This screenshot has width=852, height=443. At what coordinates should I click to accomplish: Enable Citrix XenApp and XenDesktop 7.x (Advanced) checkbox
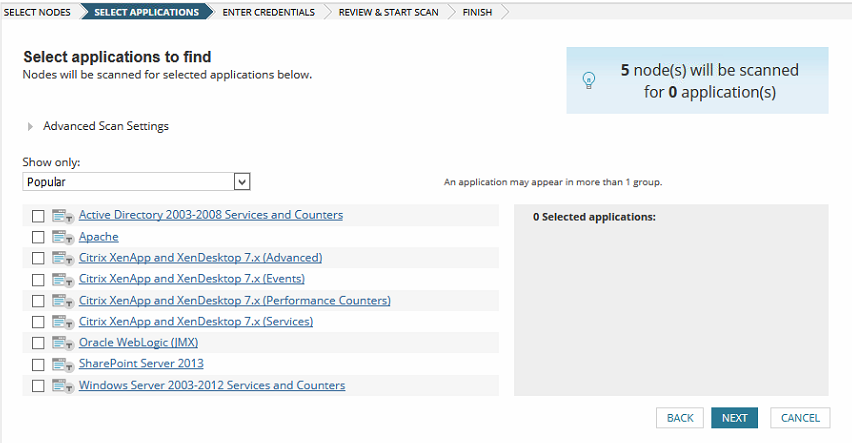(38, 258)
